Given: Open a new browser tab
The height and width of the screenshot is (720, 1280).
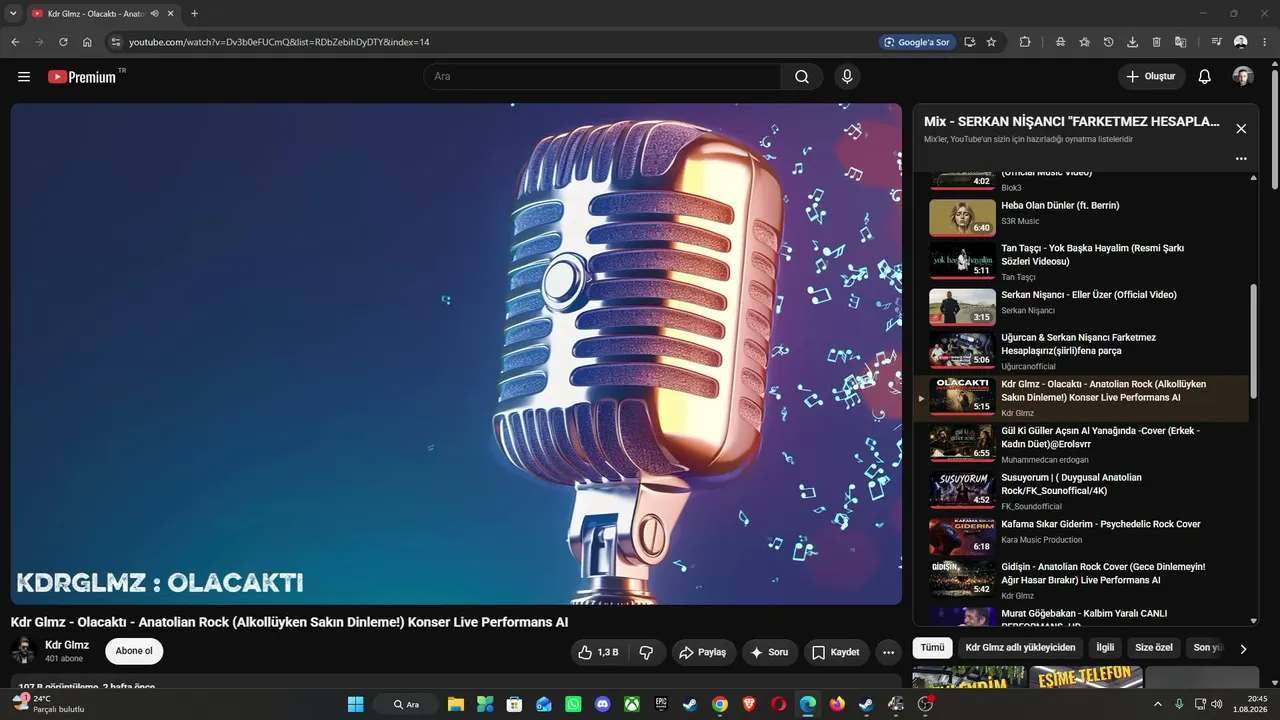Looking at the screenshot, I should click(x=194, y=14).
